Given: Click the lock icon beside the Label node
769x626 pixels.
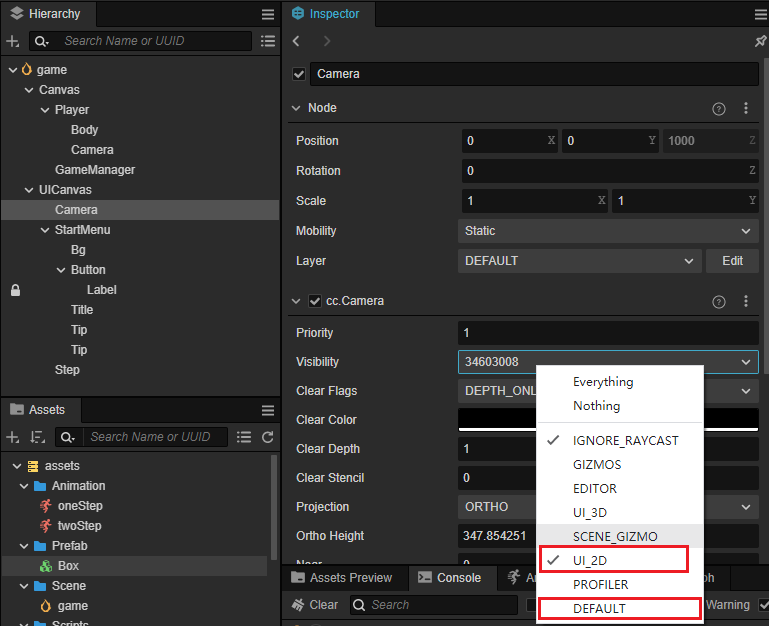Looking at the screenshot, I should point(15,290).
